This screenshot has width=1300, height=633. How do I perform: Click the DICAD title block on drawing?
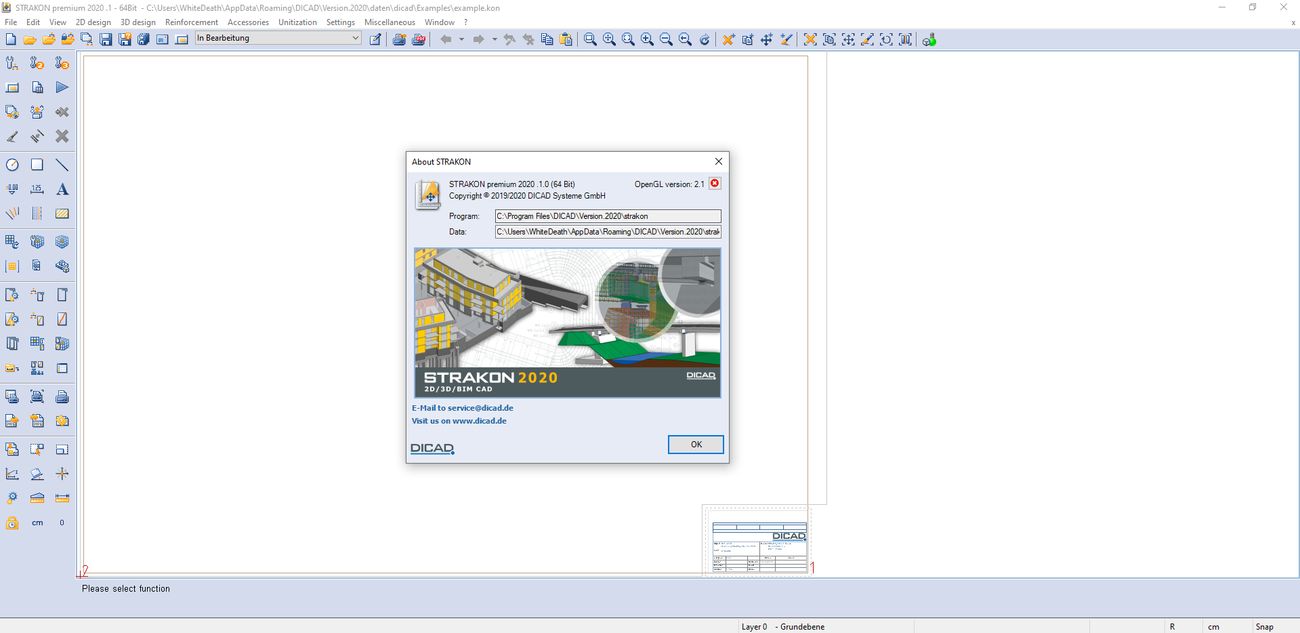point(759,547)
